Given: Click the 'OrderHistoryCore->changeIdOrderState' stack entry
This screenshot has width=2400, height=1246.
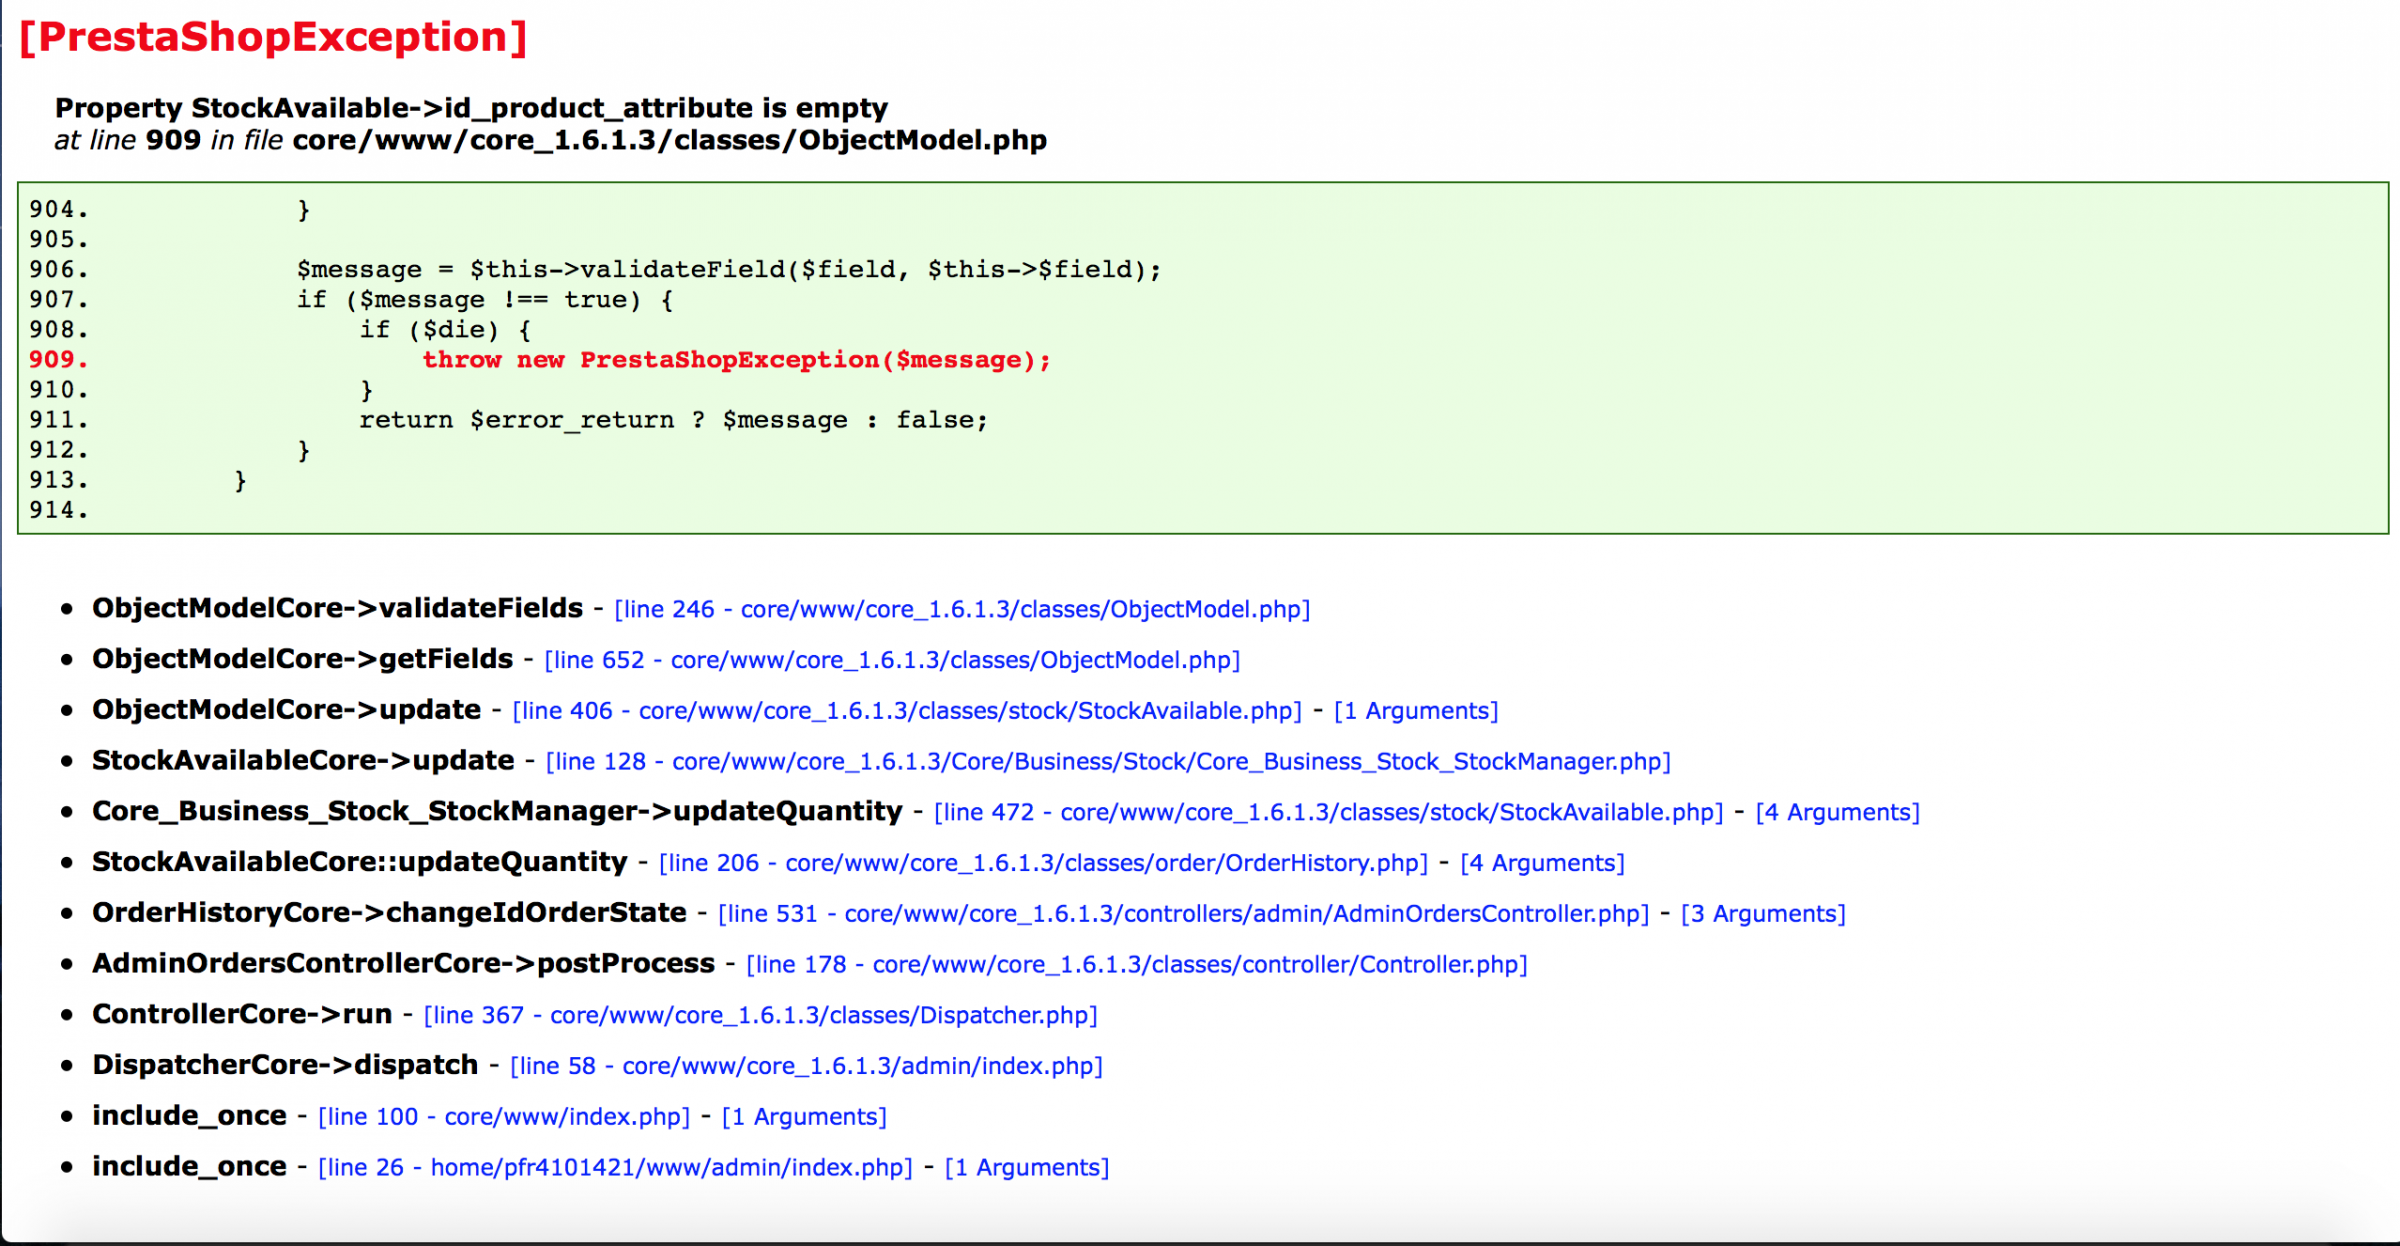Looking at the screenshot, I should click(389, 914).
